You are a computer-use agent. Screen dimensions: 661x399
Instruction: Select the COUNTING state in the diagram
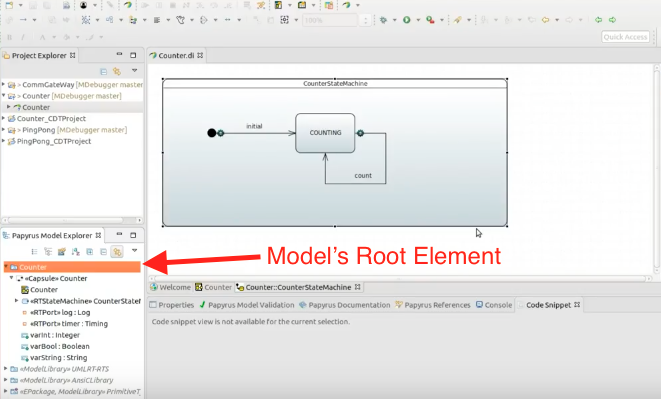325,133
